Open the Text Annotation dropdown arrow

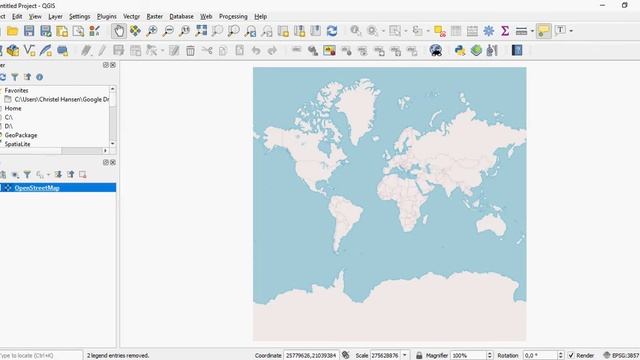pos(571,31)
